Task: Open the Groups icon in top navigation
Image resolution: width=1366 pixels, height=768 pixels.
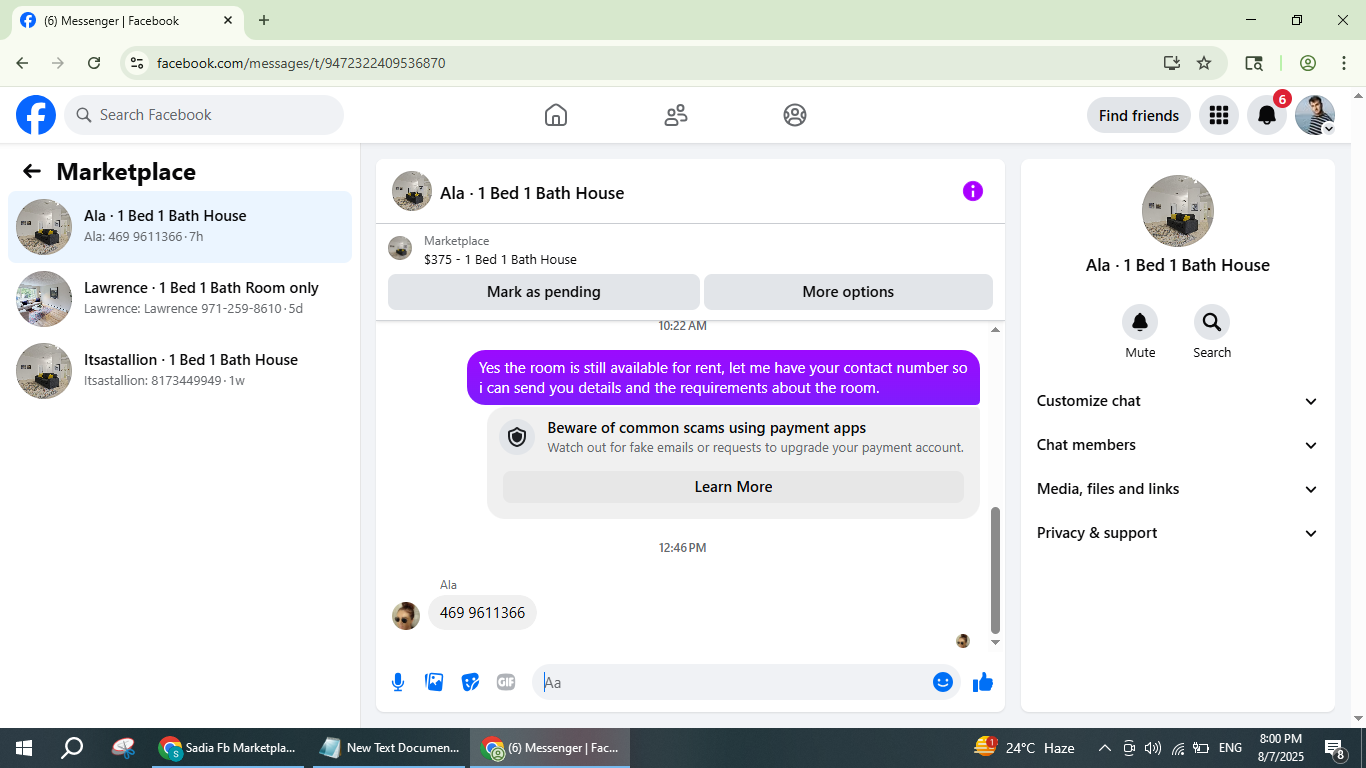Action: 795,115
